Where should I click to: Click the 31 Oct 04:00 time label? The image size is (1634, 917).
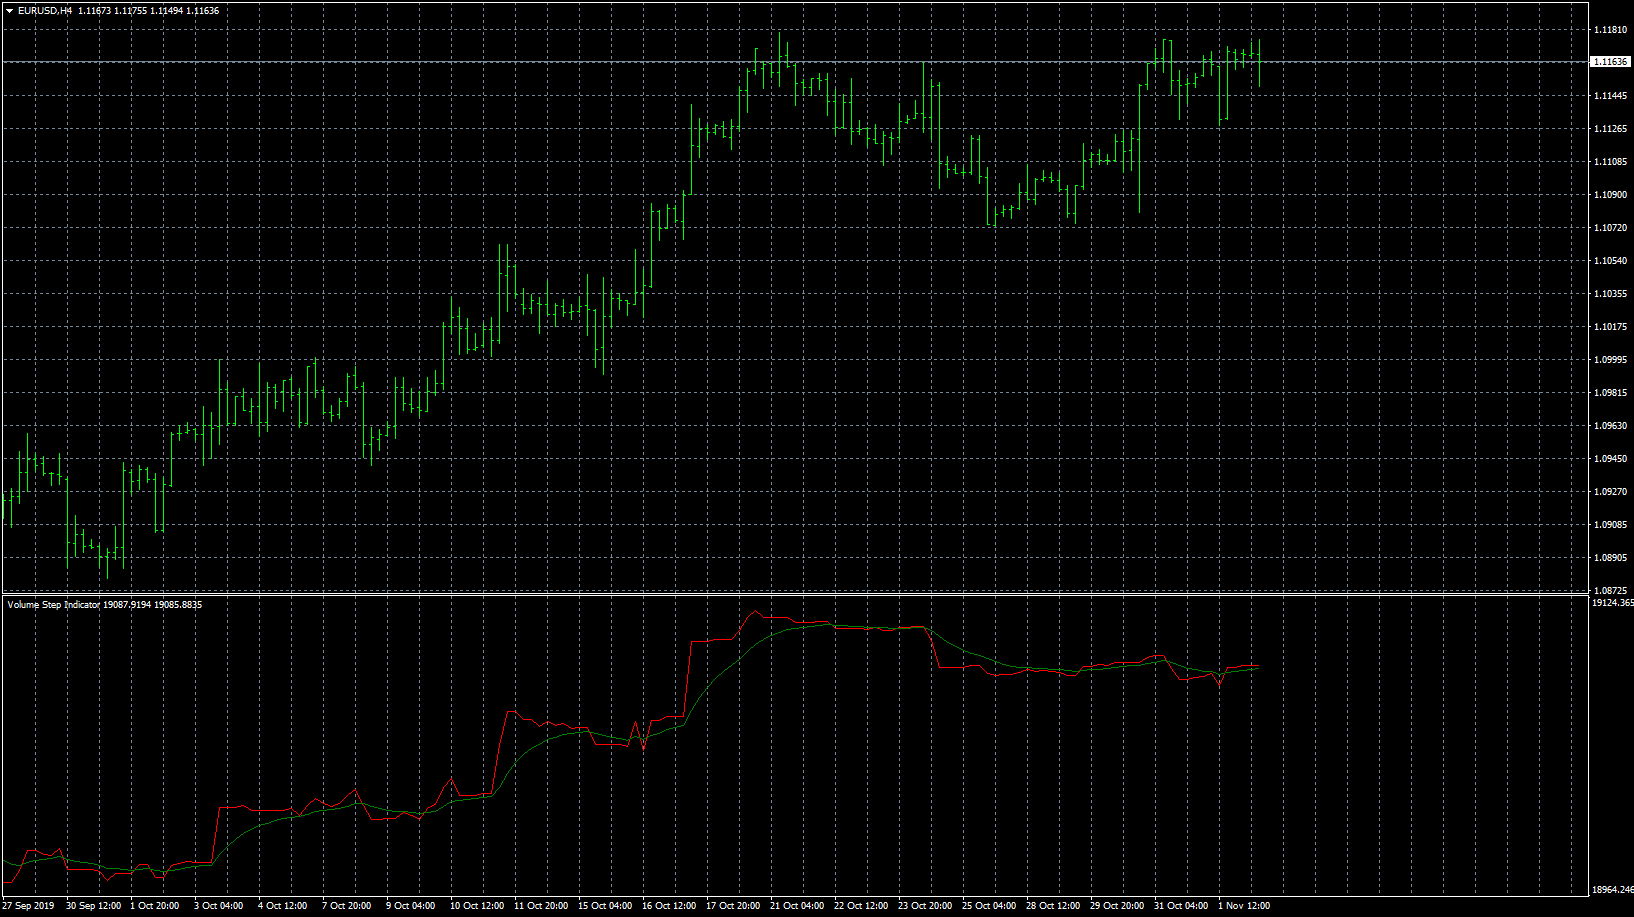tap(1181, 906)
